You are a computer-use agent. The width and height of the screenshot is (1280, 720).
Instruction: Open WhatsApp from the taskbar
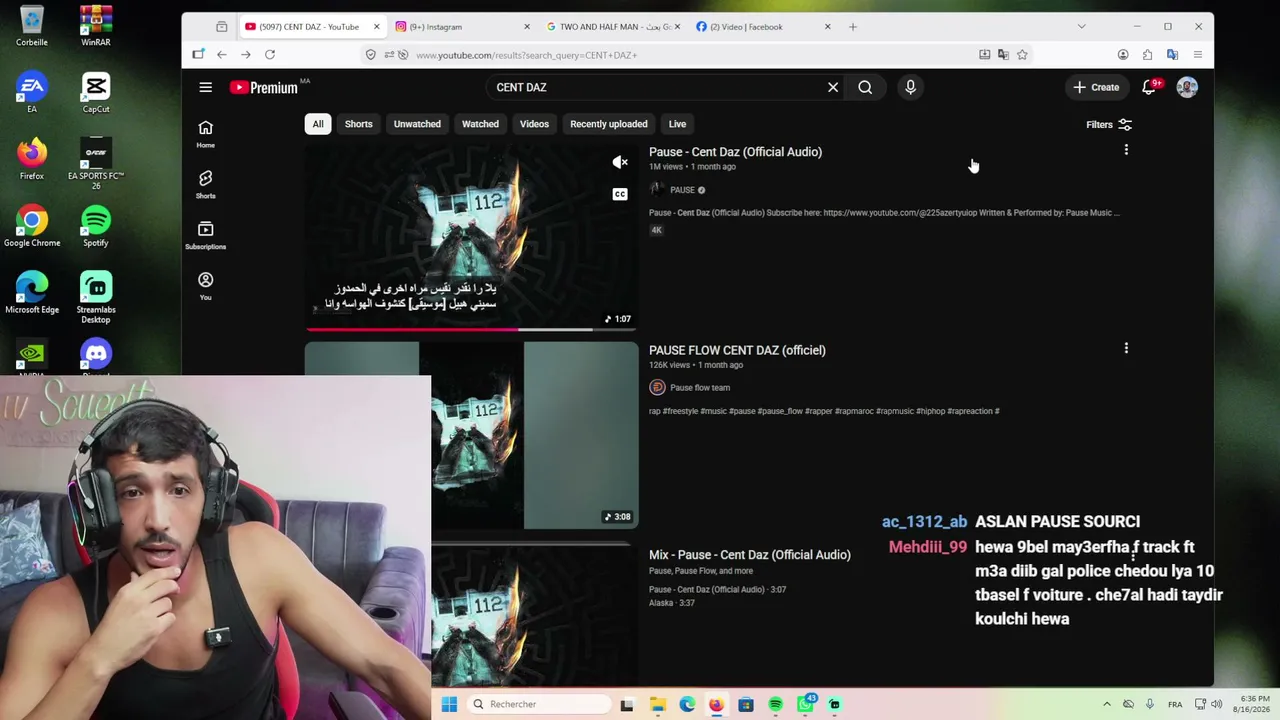[x=806, y=704]
